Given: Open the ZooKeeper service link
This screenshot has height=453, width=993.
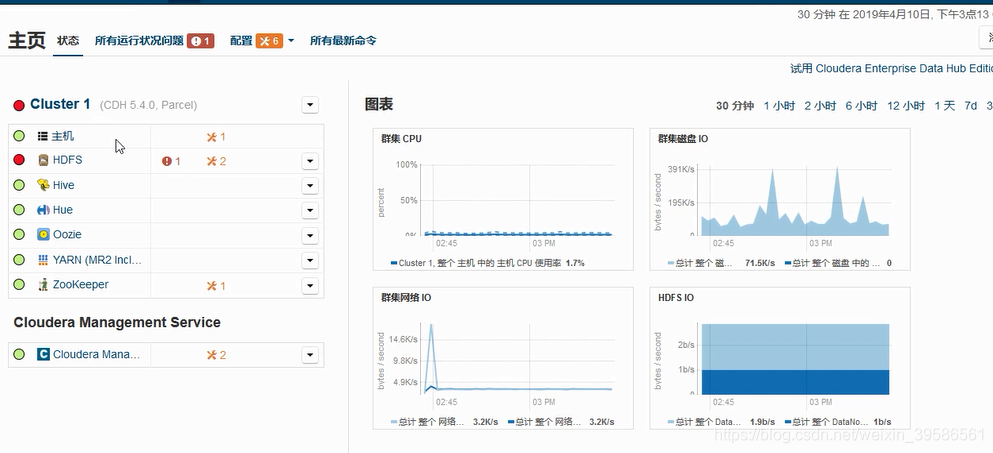Looking at the screenshot, I should (x=80, y=284).
